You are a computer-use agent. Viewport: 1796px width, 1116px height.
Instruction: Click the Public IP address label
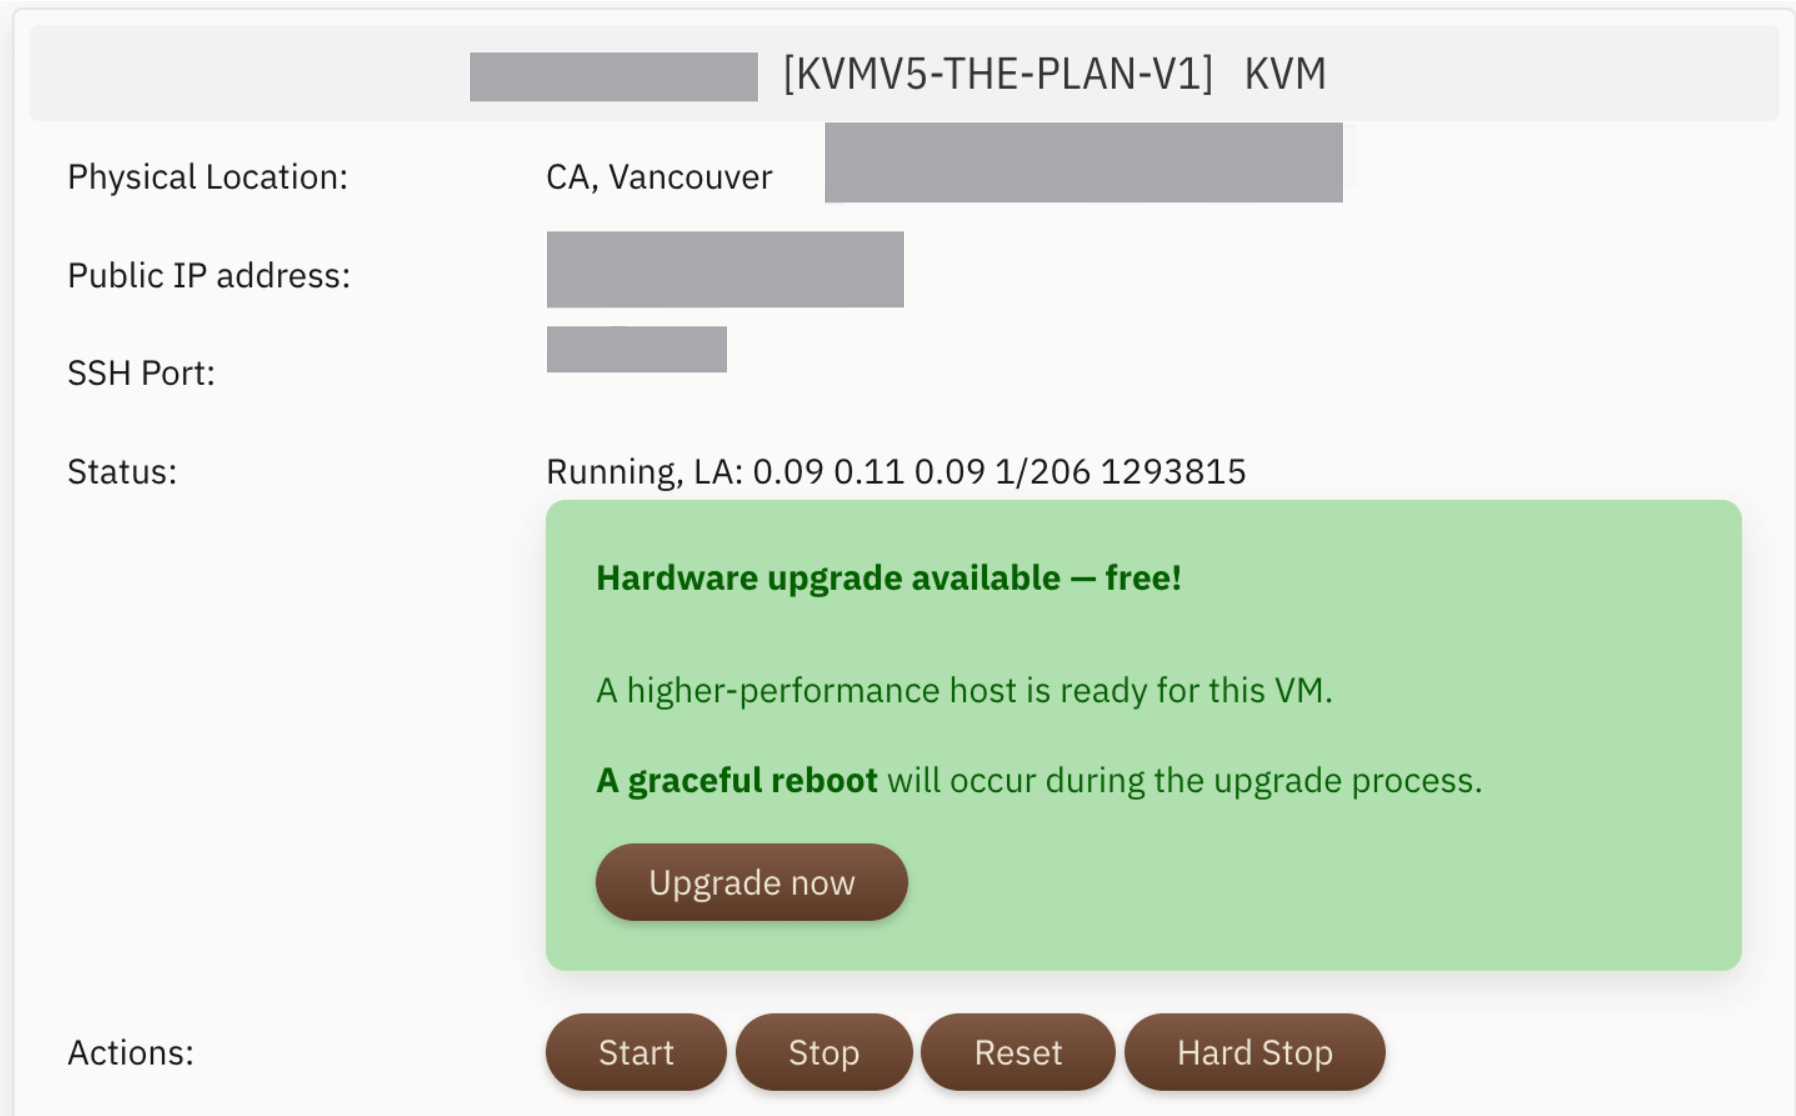(209, 275)
